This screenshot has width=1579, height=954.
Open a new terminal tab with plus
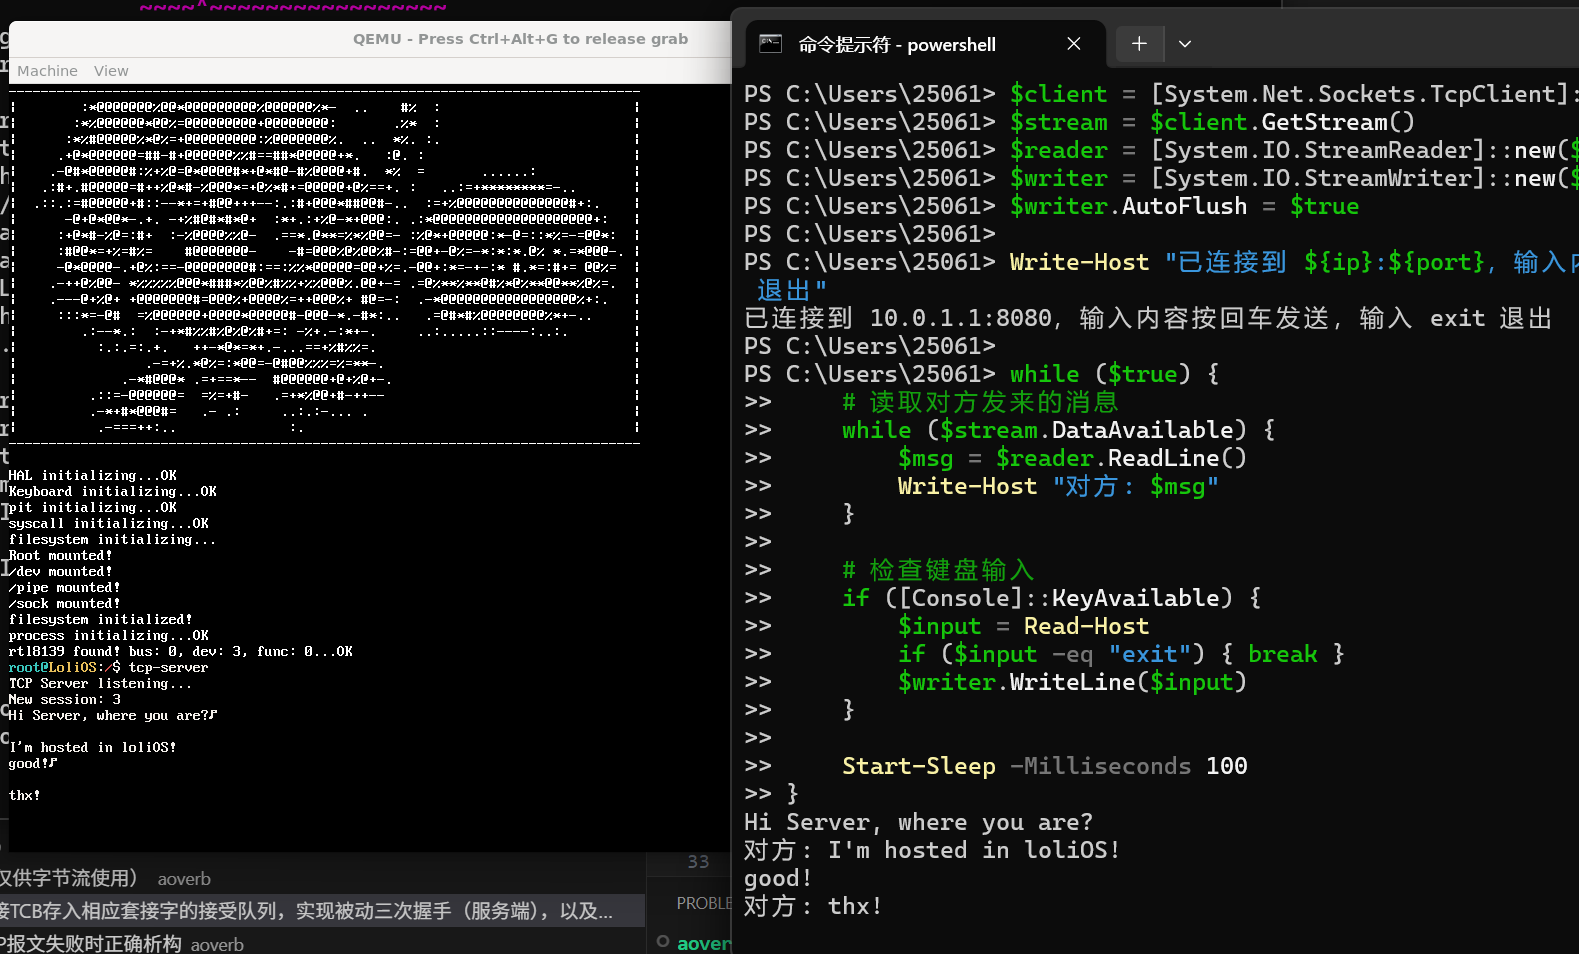1139,44
